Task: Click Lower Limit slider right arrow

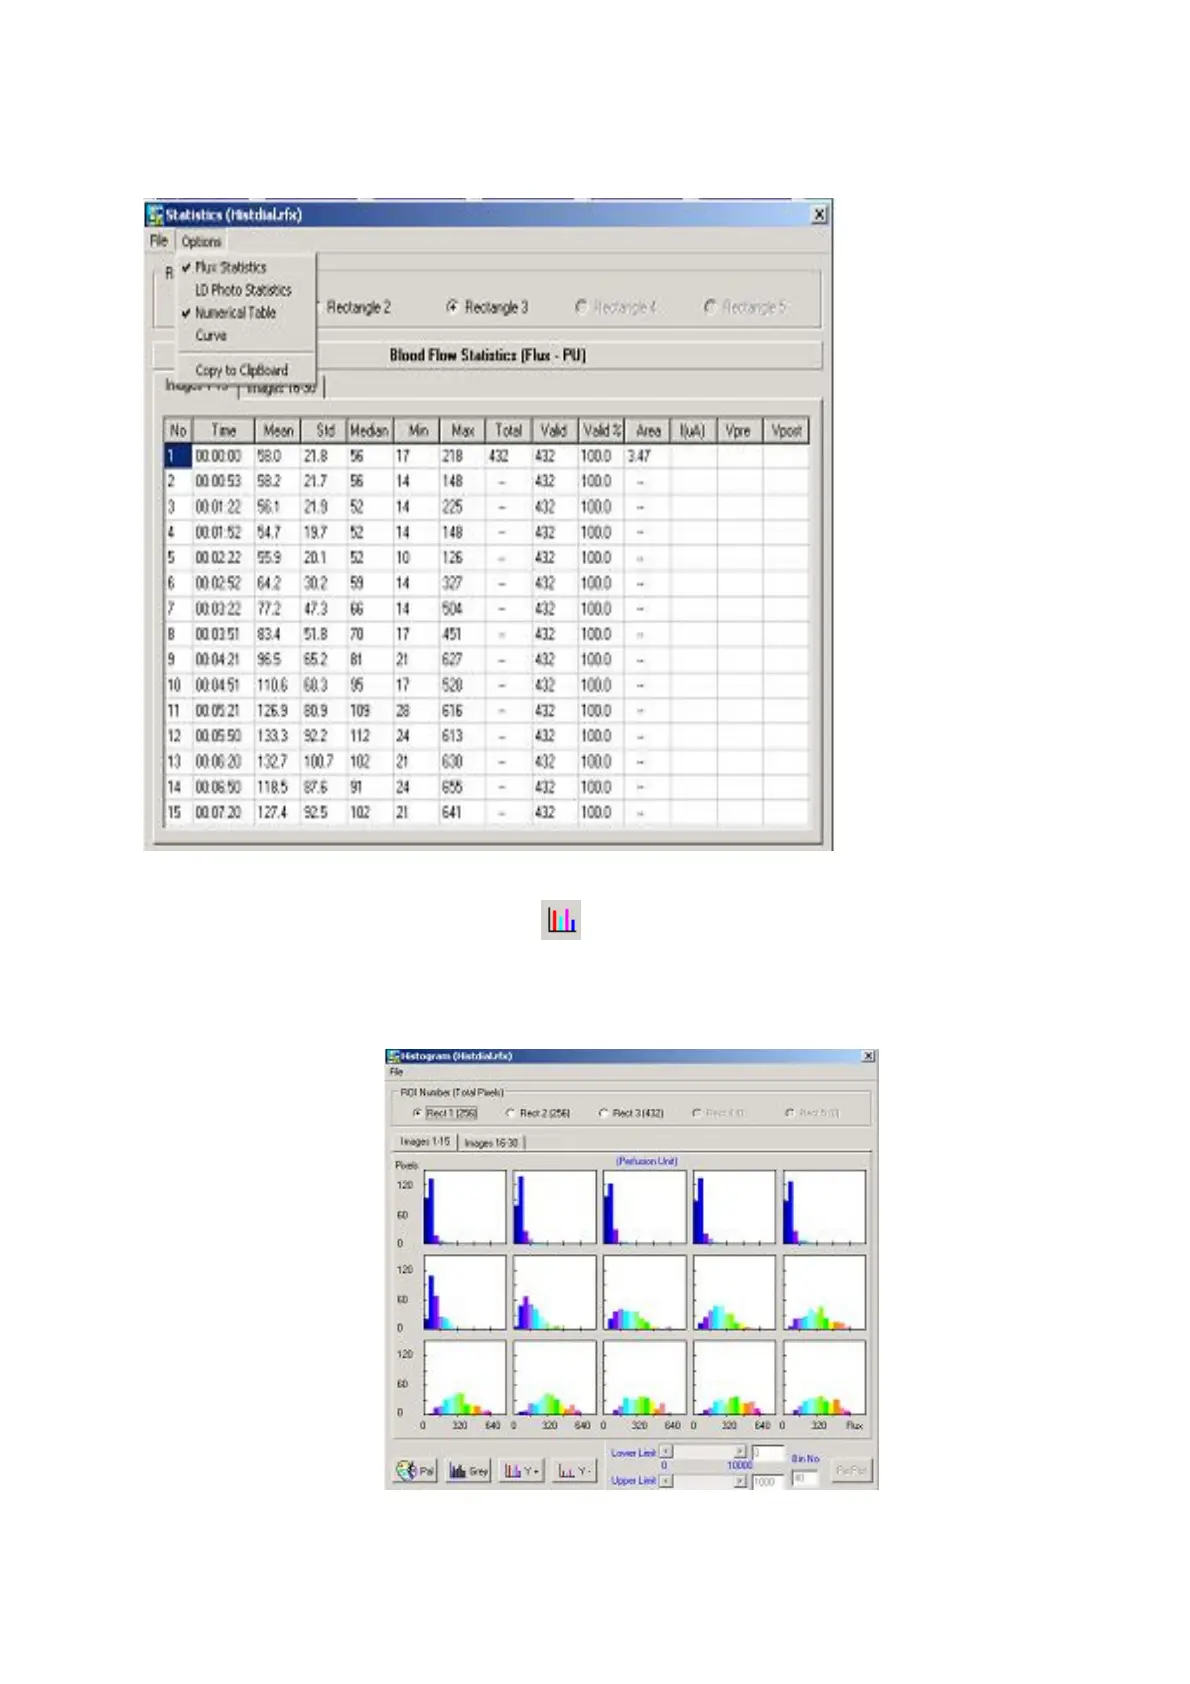Action: [740, 1452]
